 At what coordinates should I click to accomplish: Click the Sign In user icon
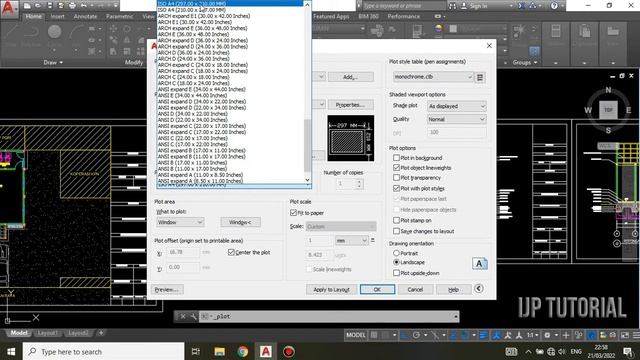[x=464, y=6]
